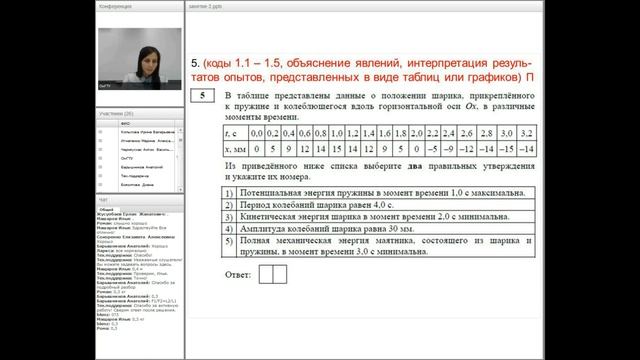The width and height of the screenshot is (640, 360).
Task: Select participant Барышников Анатолий
Action: tap(142, 167)
